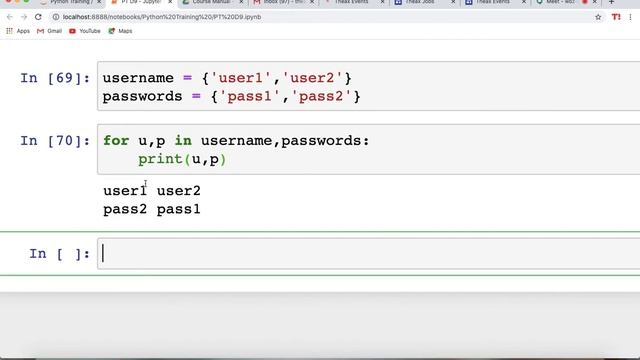Click the 'In [ ]:' prompt label
This screenshot has height=360, width=640.
click(x=60, y=254)
